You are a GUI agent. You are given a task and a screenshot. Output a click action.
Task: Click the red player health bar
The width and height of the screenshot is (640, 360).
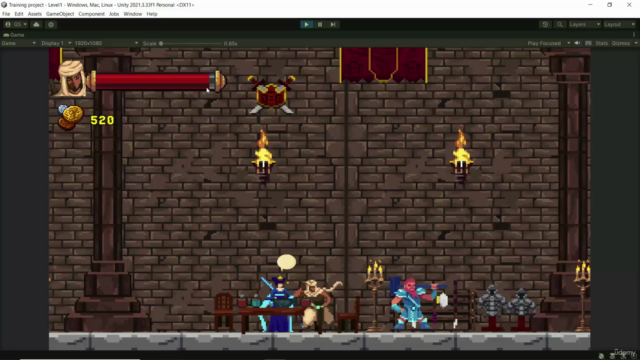point(153,81)
